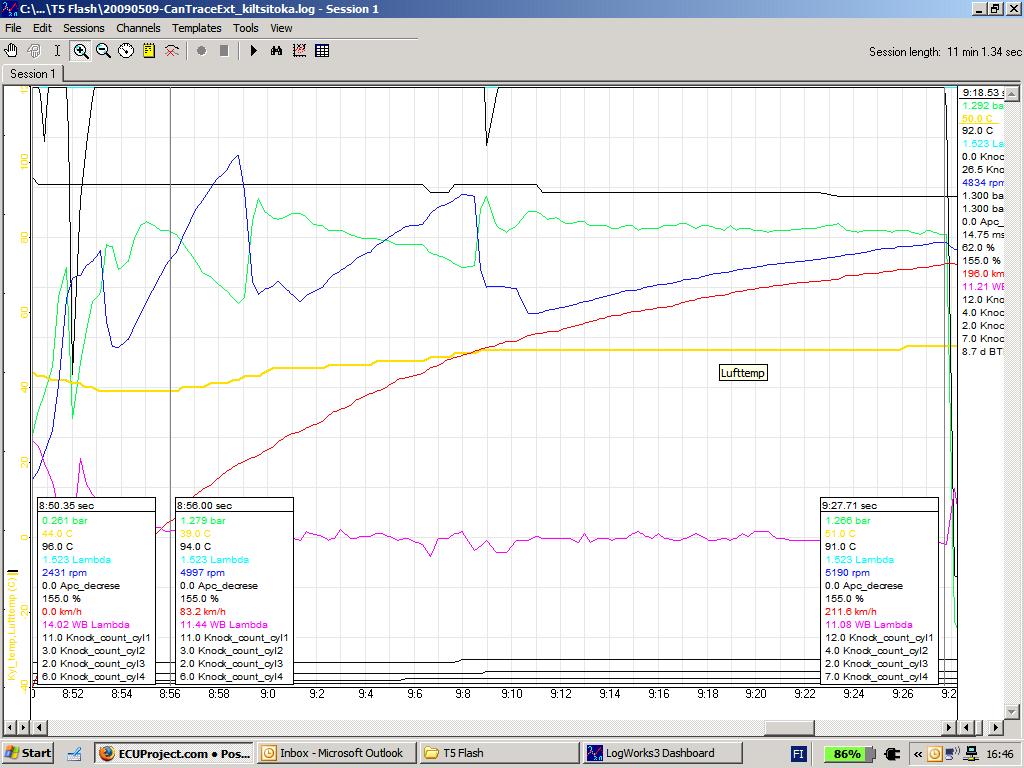Open the yellow notepad icon
1024x768 pixels.
click(149, 50)
